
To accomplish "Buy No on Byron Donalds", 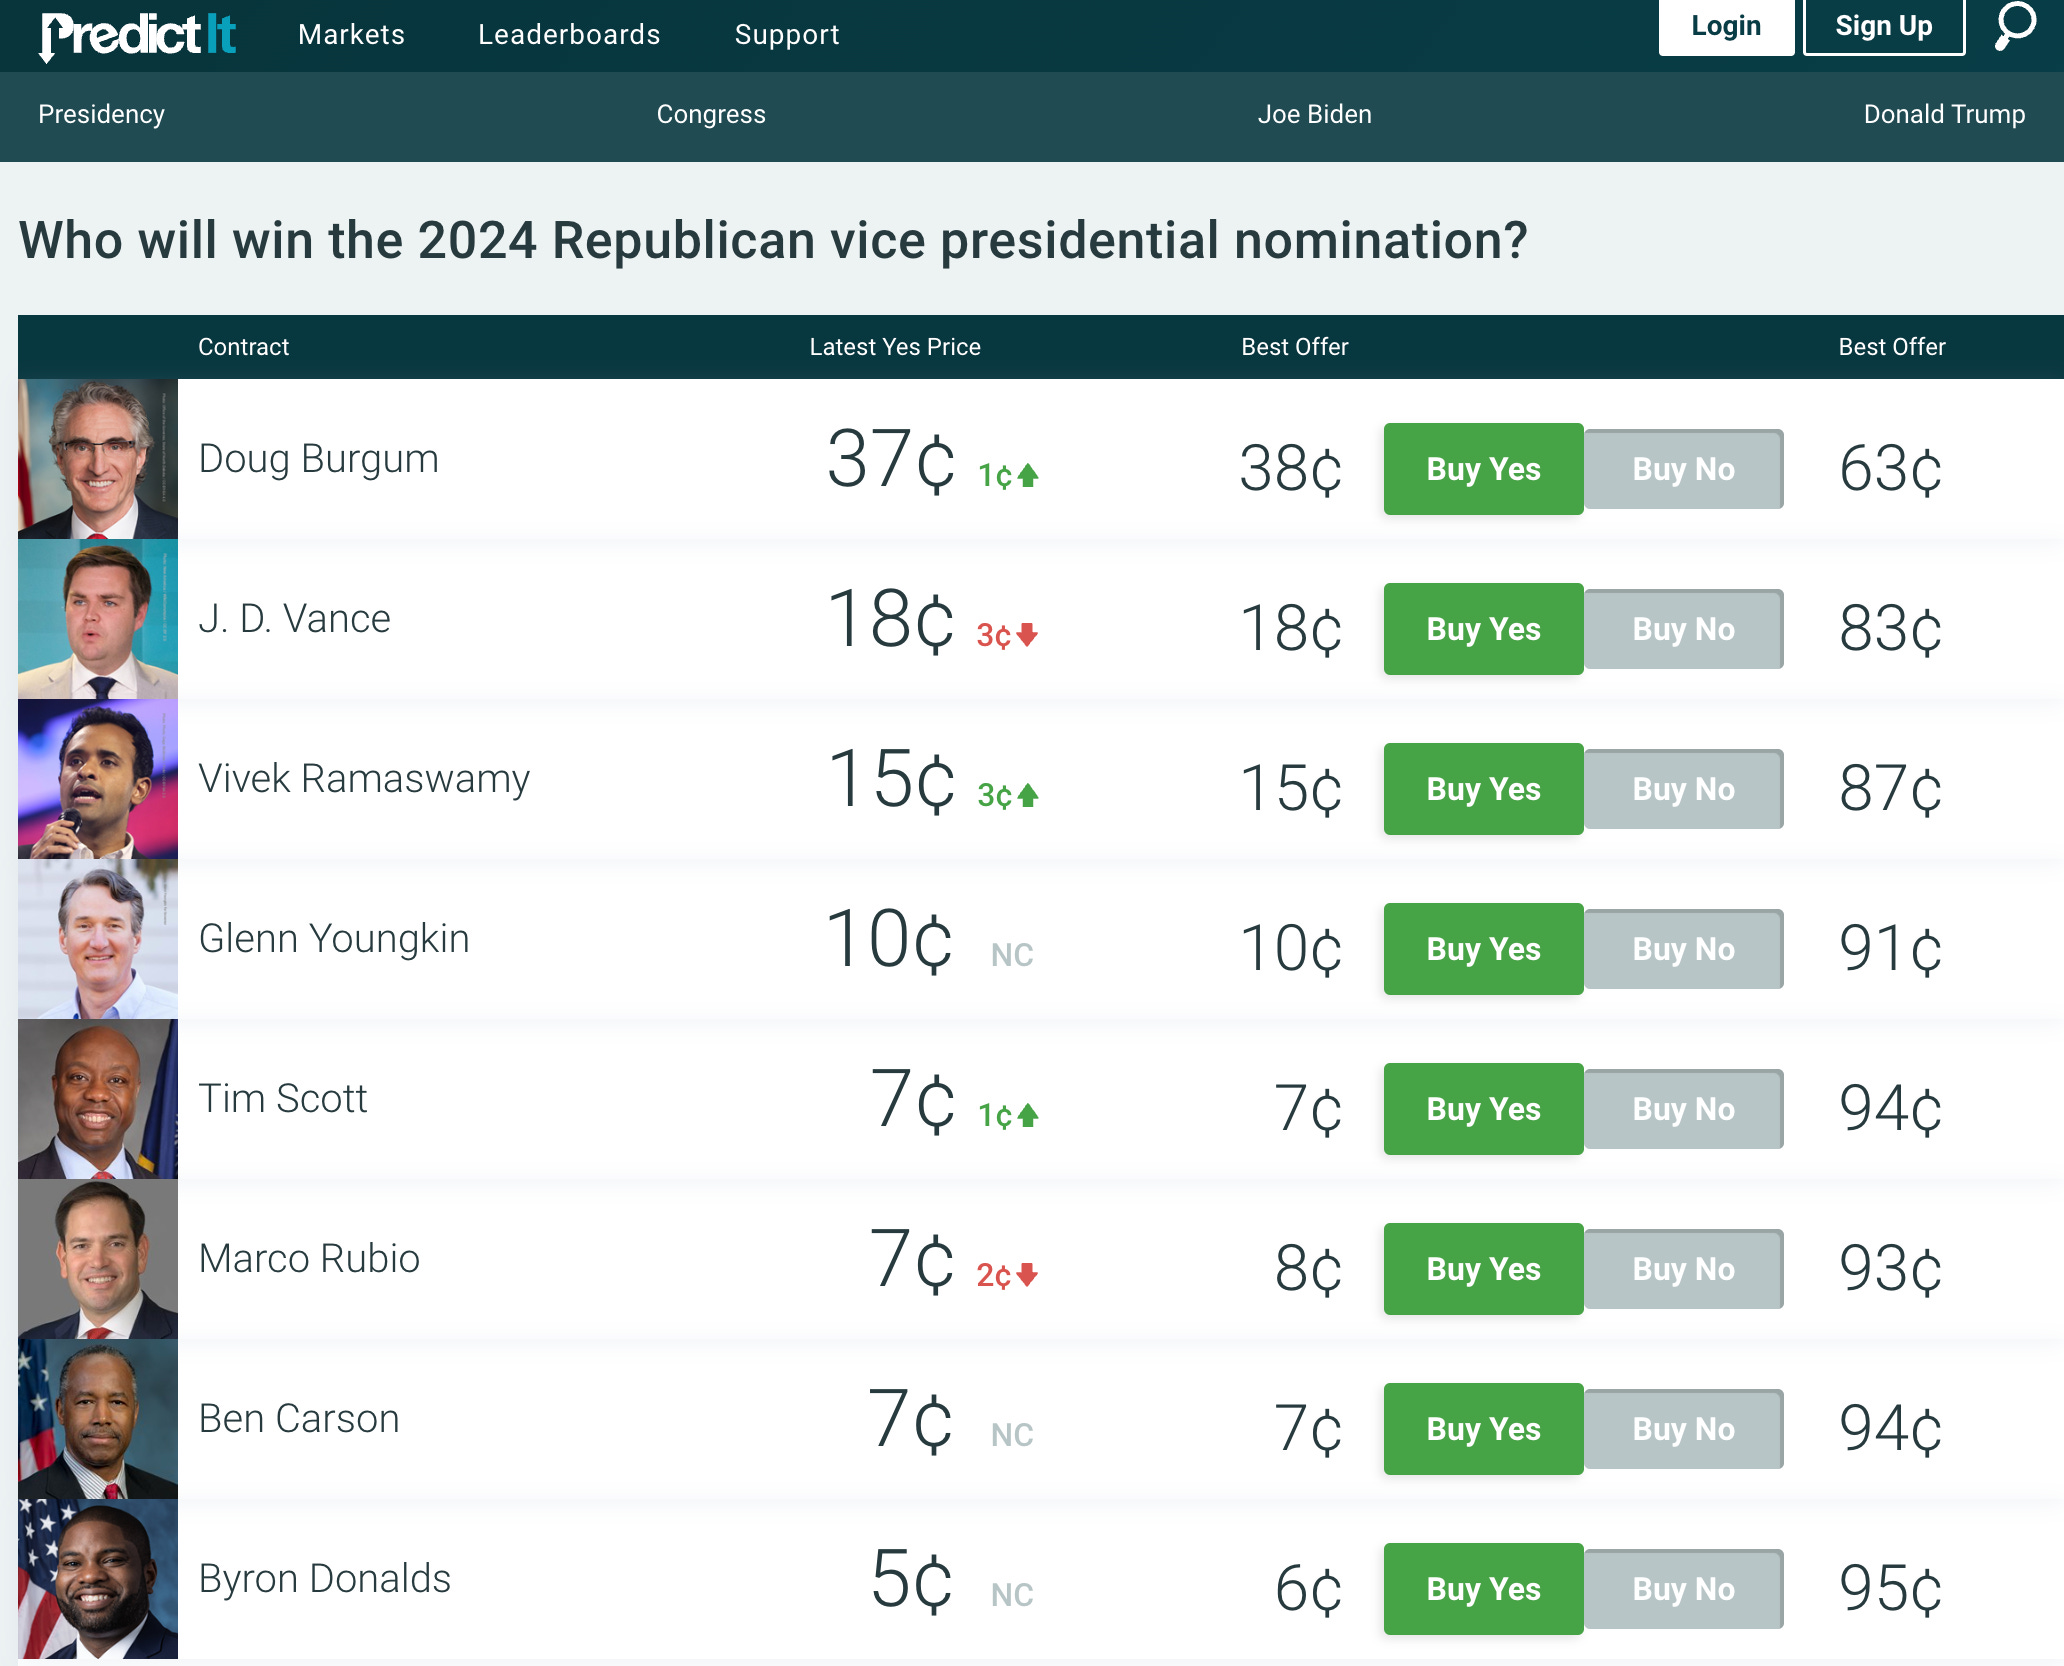I will pos(1683,1589).
